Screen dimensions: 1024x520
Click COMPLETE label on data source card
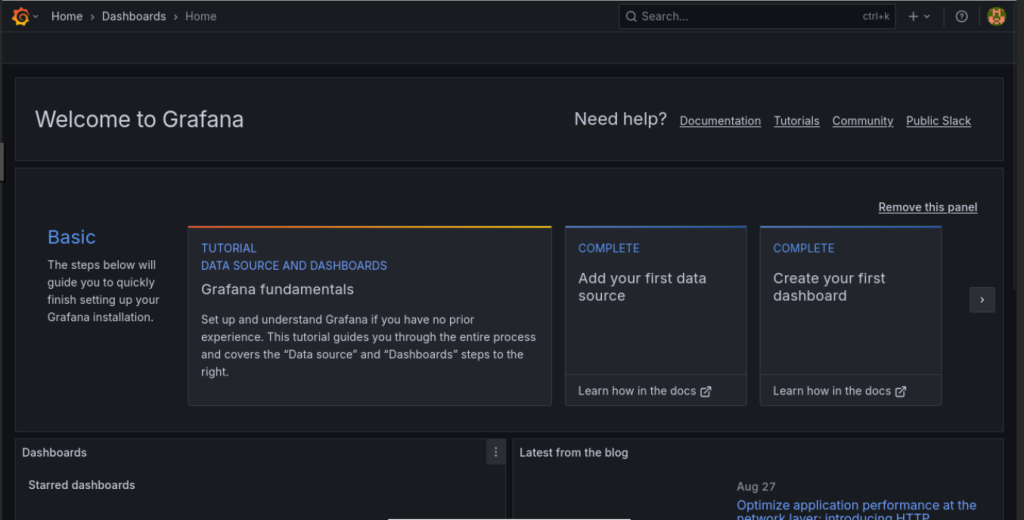pyautogui.click(x=609, y=248)
